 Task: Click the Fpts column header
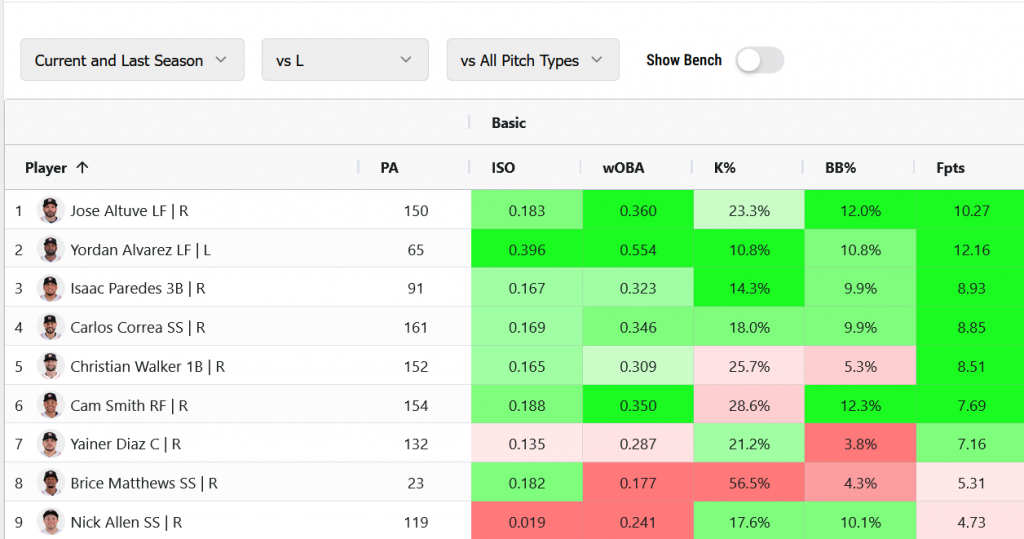tap(950, 168)
